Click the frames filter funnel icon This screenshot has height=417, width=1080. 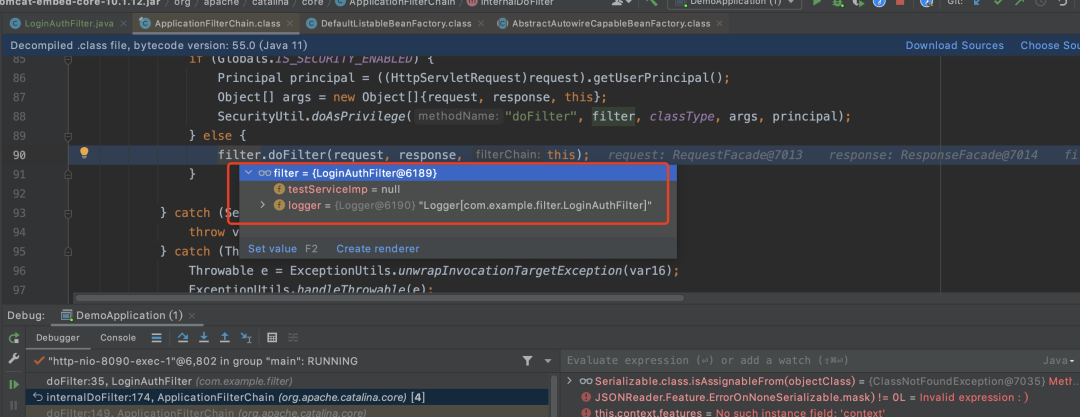point(528,360)
